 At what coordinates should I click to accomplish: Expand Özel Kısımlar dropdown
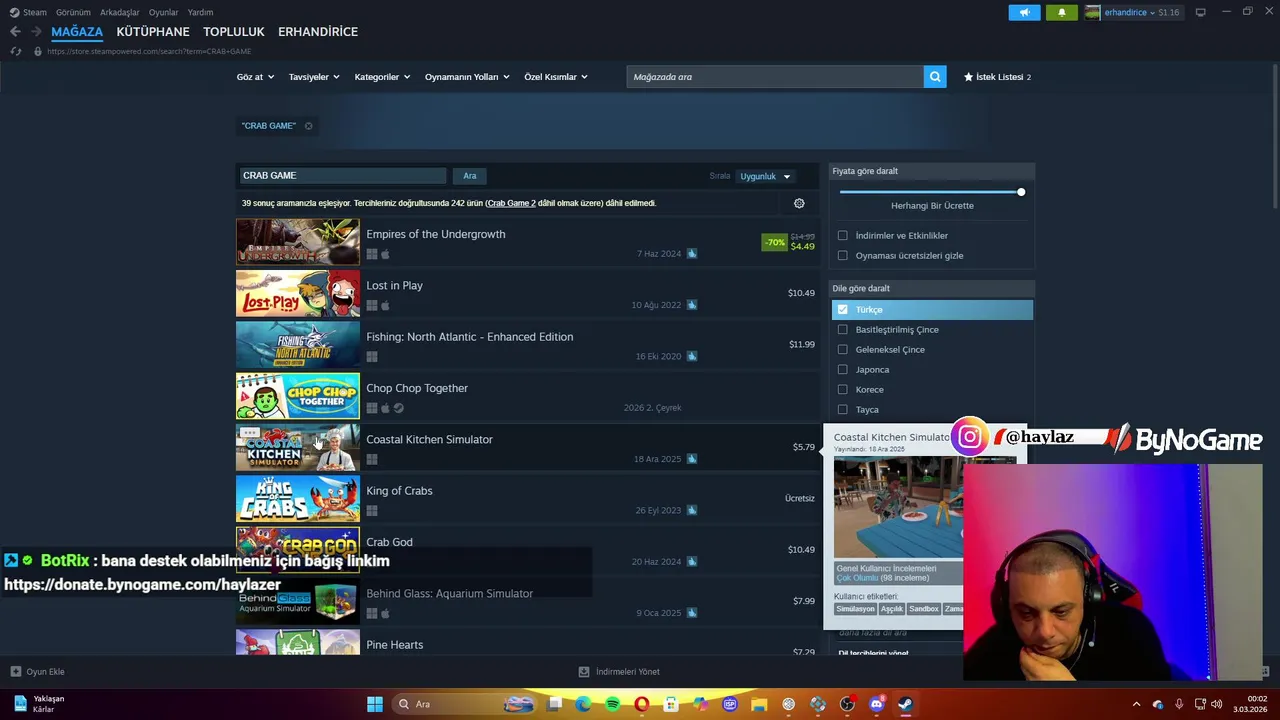click(556, 77)
